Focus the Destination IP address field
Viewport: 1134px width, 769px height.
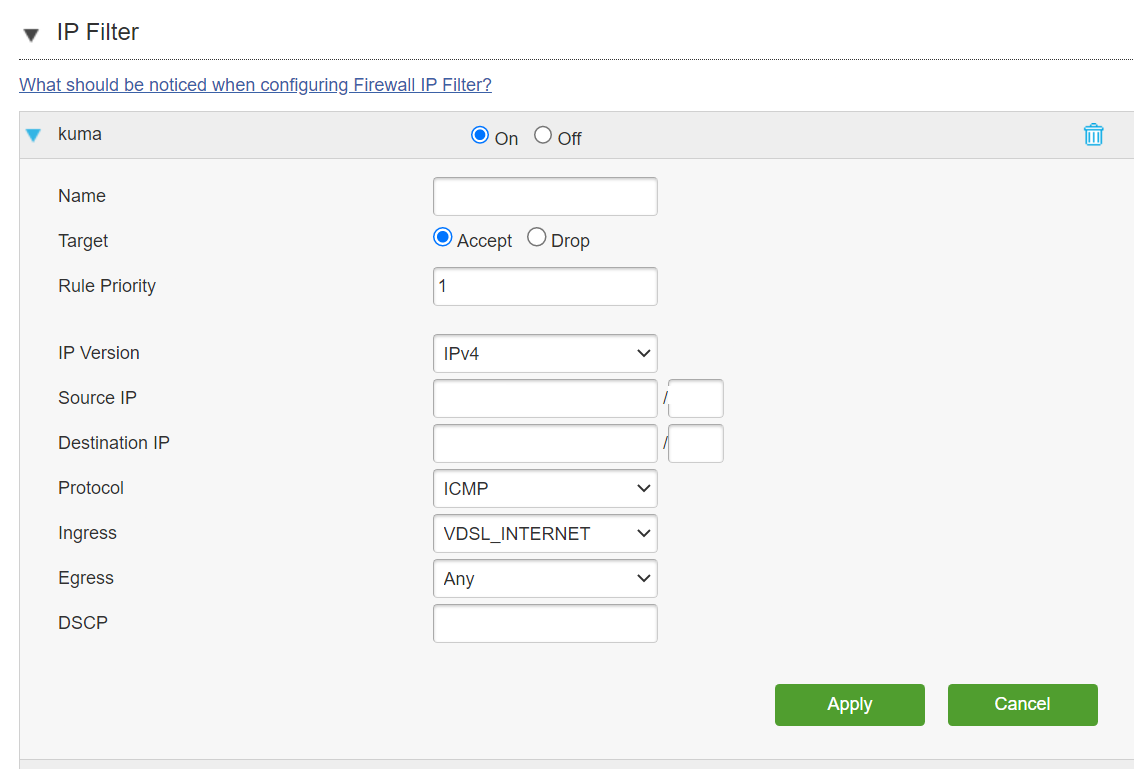click(545, 443)
